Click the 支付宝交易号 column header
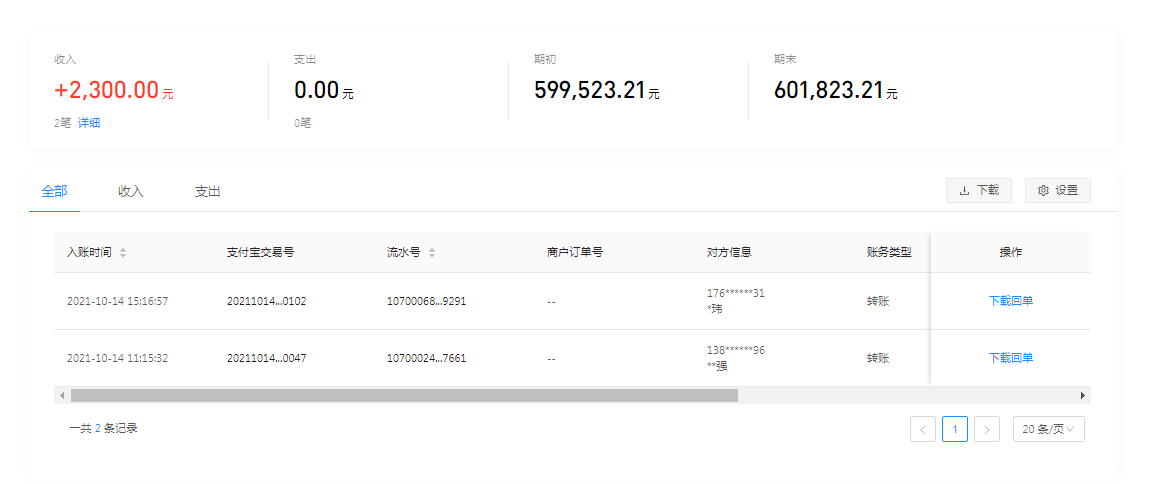The height and width of the screenshot is (484, 1149). tap(260, 253)
